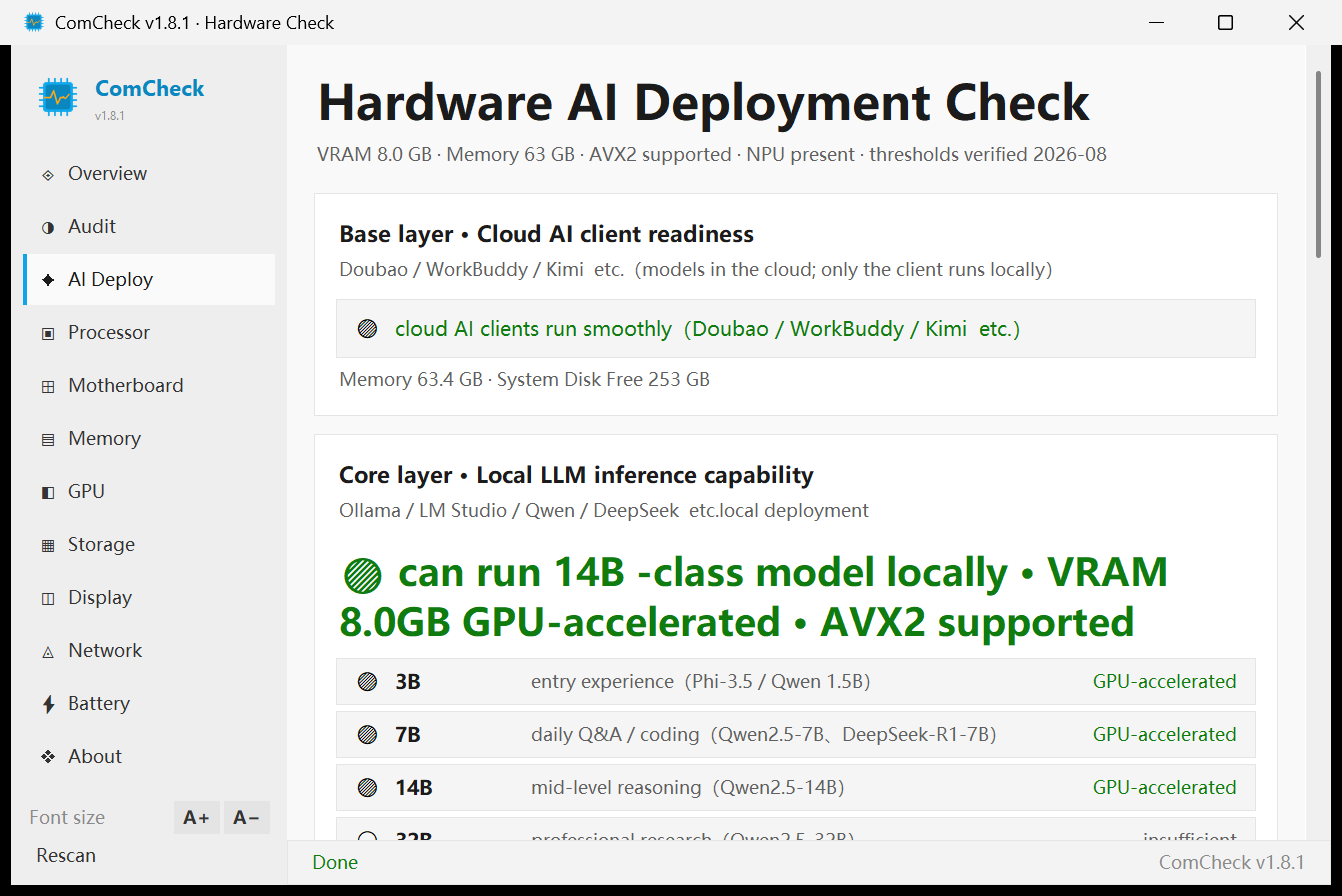1342x896 pixels.
Task: Click the status circle in the 7B row
Action: (x=368, y=735)
